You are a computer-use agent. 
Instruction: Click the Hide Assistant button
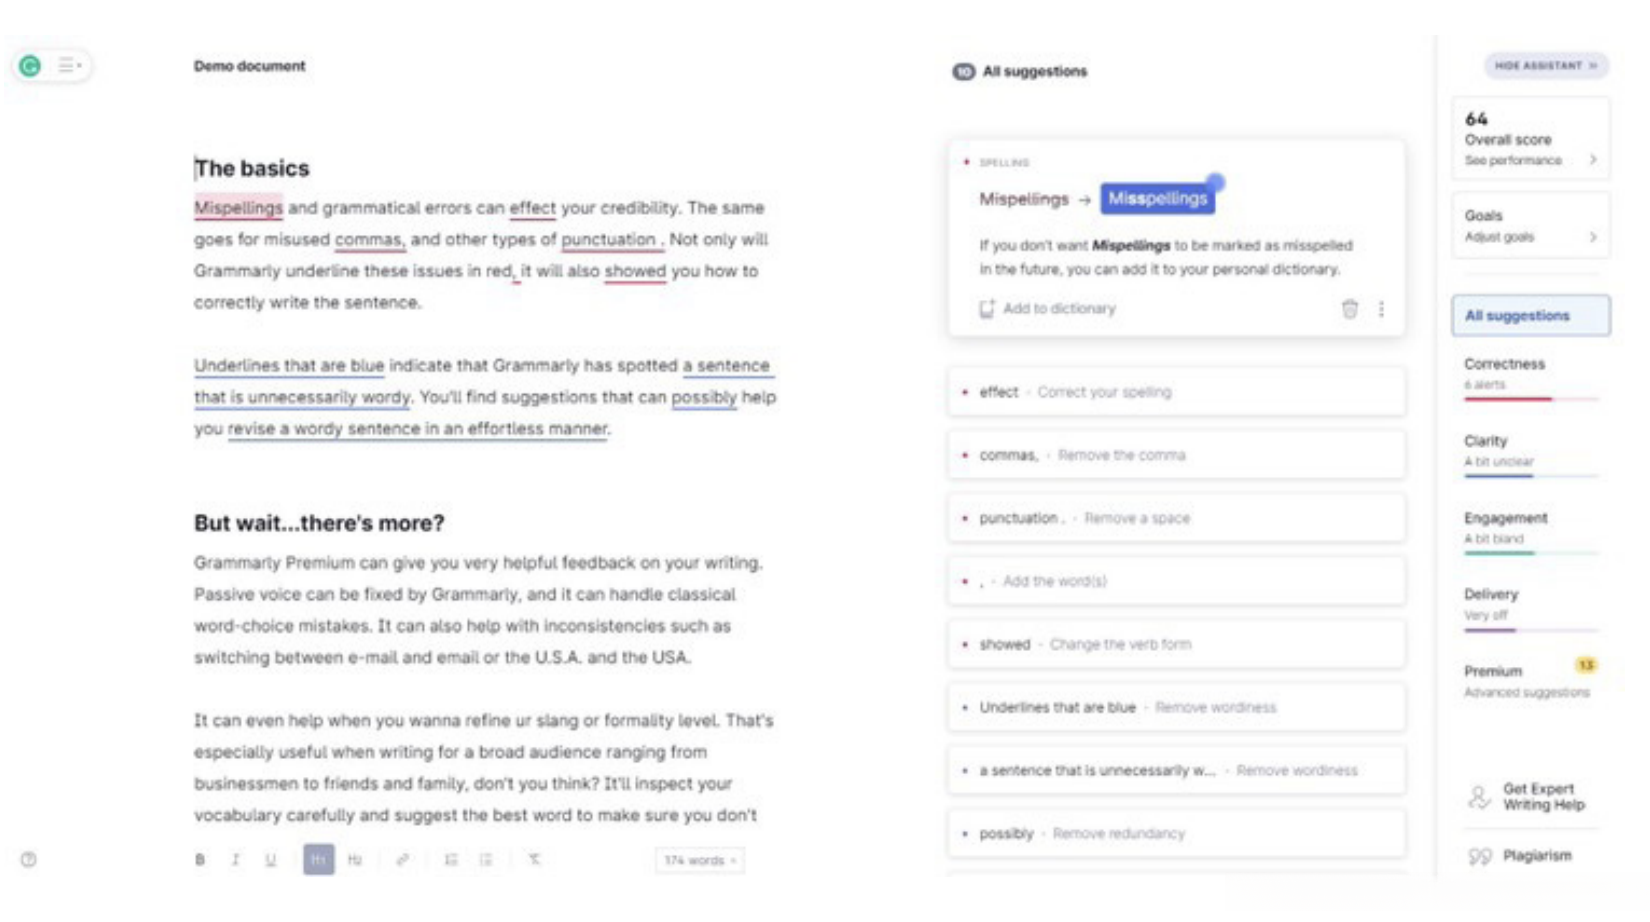1545,66
